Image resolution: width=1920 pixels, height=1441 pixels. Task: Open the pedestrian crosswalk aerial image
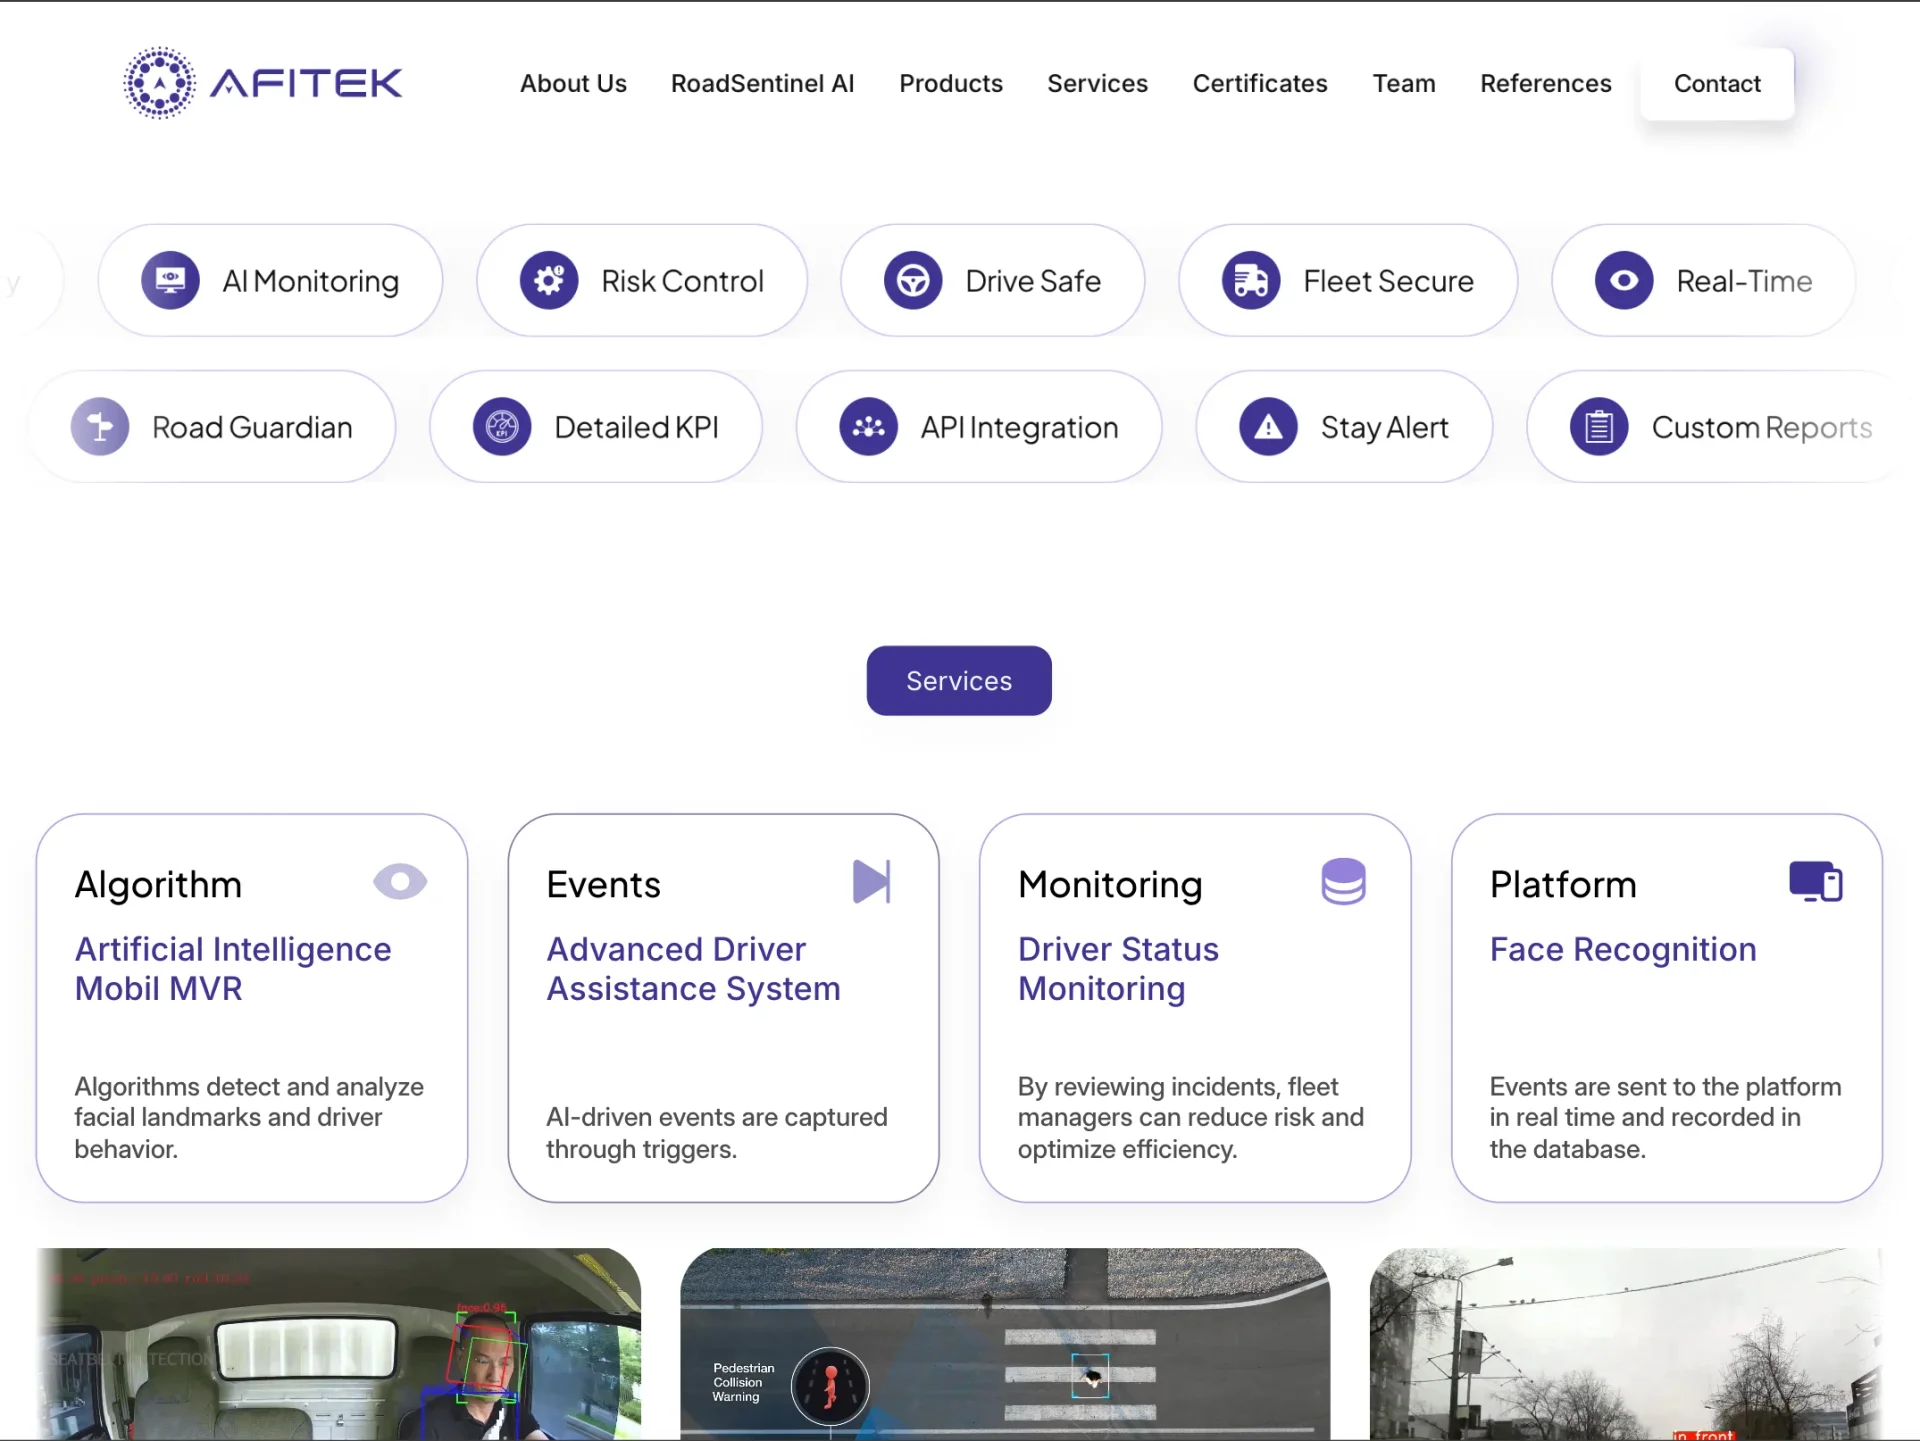tap(1005, 1344)
